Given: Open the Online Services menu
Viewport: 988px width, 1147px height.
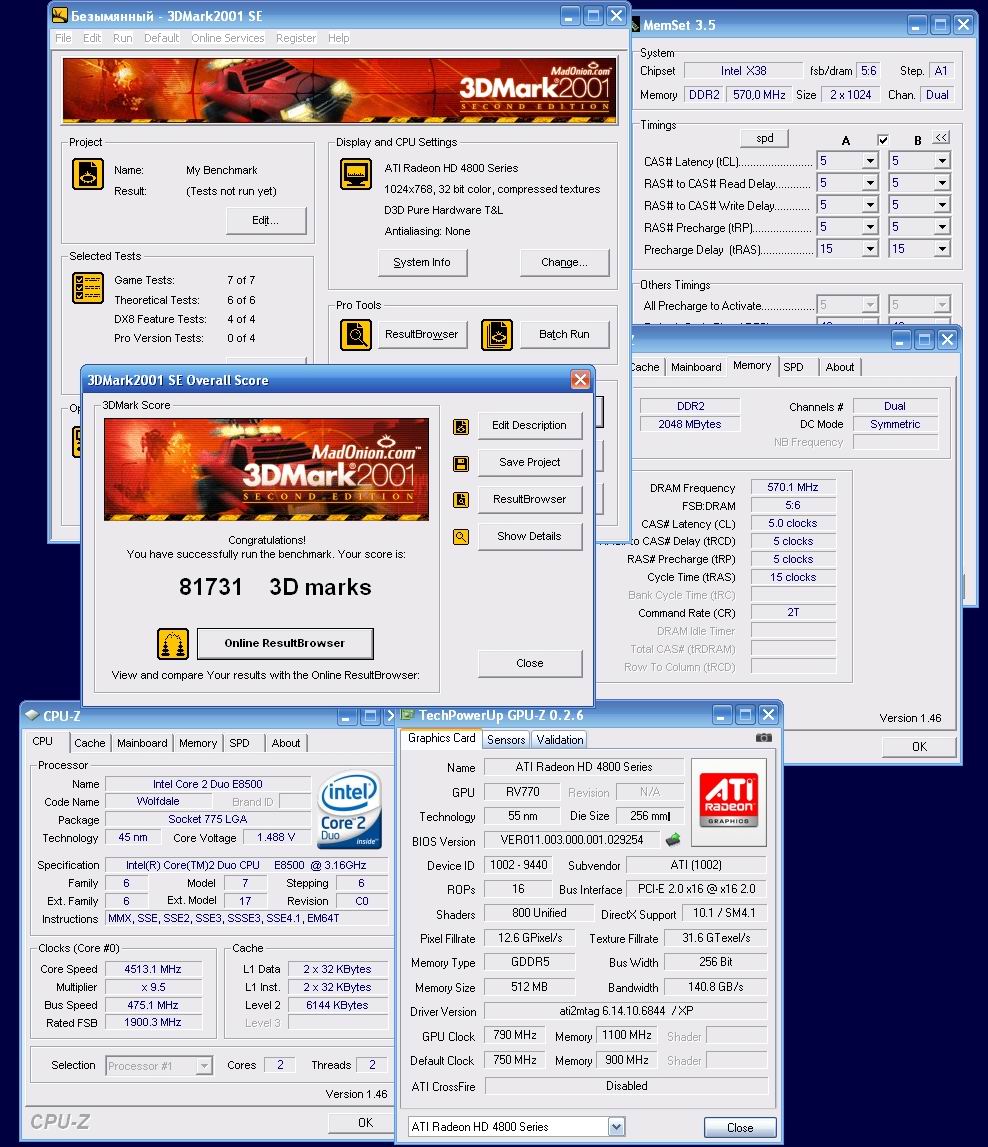Looking at the screenshot, I should [x=227, y=38].
